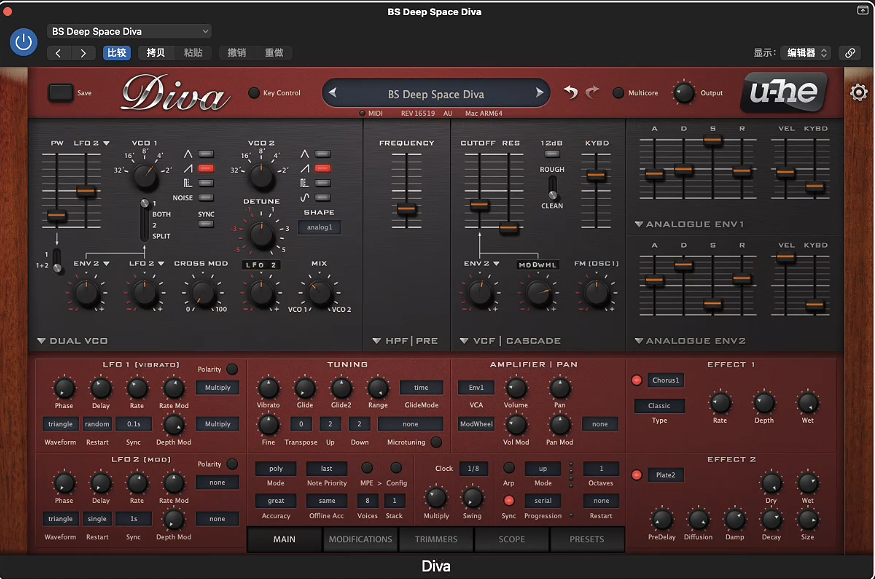Click the Detune knob
Image resolution: width=875 pixels, height=579 pixels.
261,235
